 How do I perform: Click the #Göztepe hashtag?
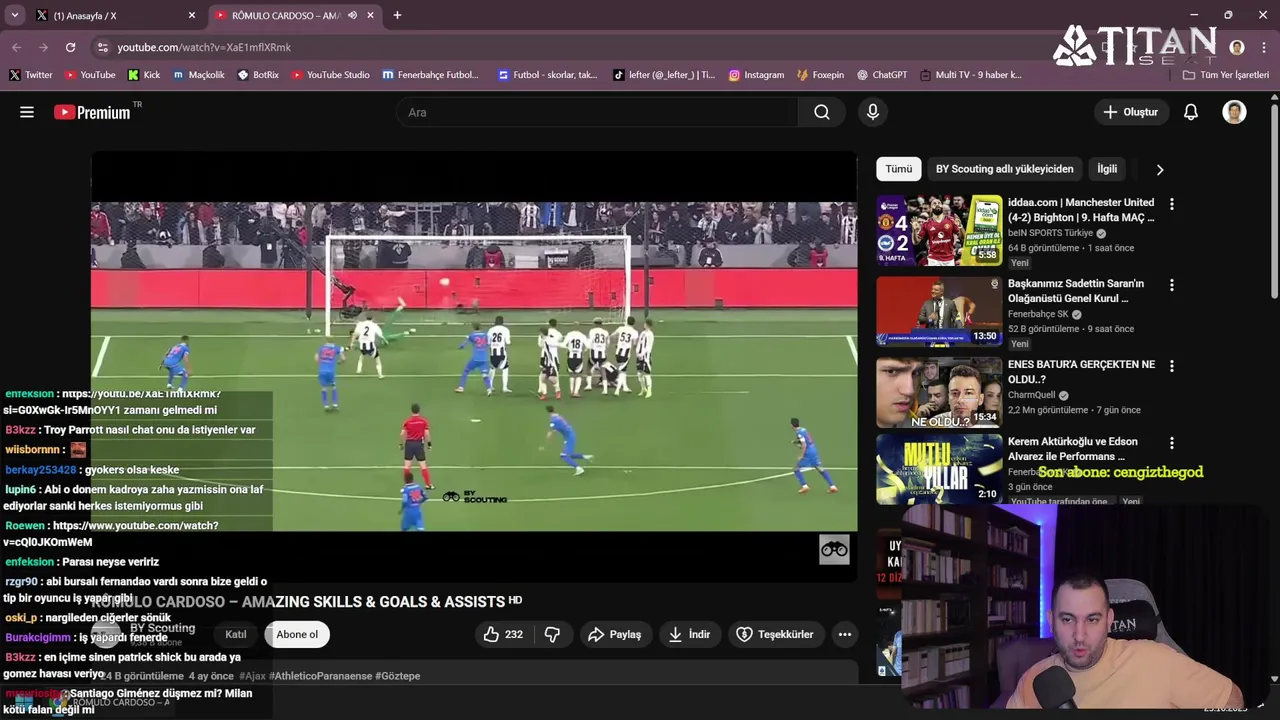click(x=397, y=676)
